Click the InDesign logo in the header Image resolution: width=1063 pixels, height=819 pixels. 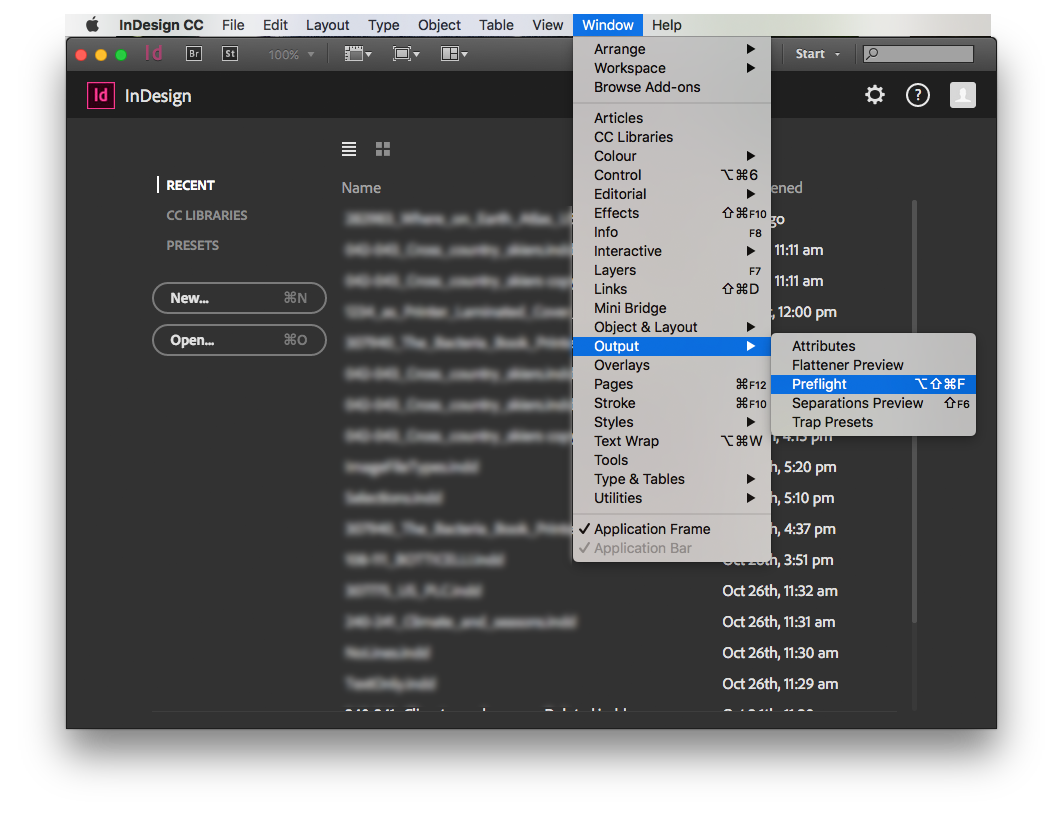100,96
